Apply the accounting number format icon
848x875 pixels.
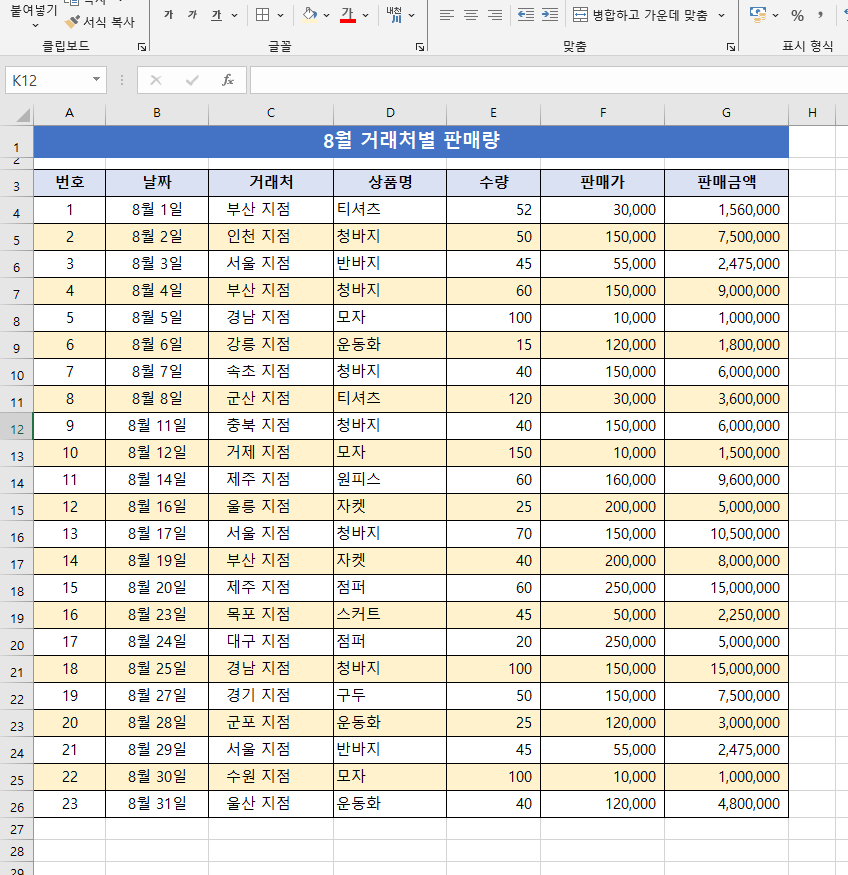click(x=758, y=15)
